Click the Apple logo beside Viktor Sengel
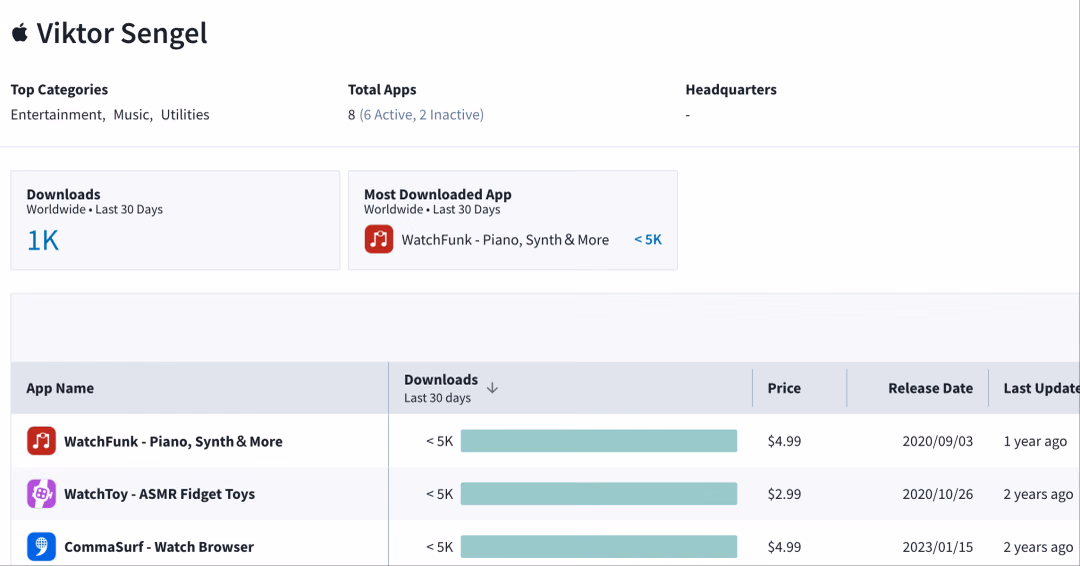This screenshot has height=566, width=1080. tap(20, 32)
